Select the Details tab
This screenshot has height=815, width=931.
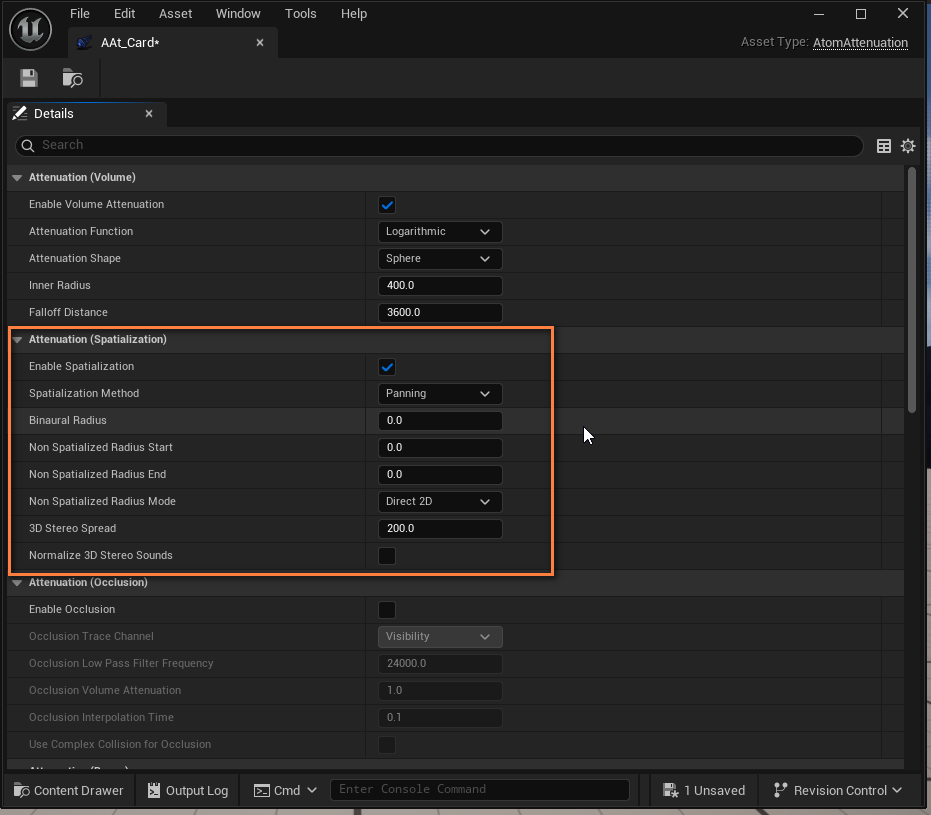87,114
